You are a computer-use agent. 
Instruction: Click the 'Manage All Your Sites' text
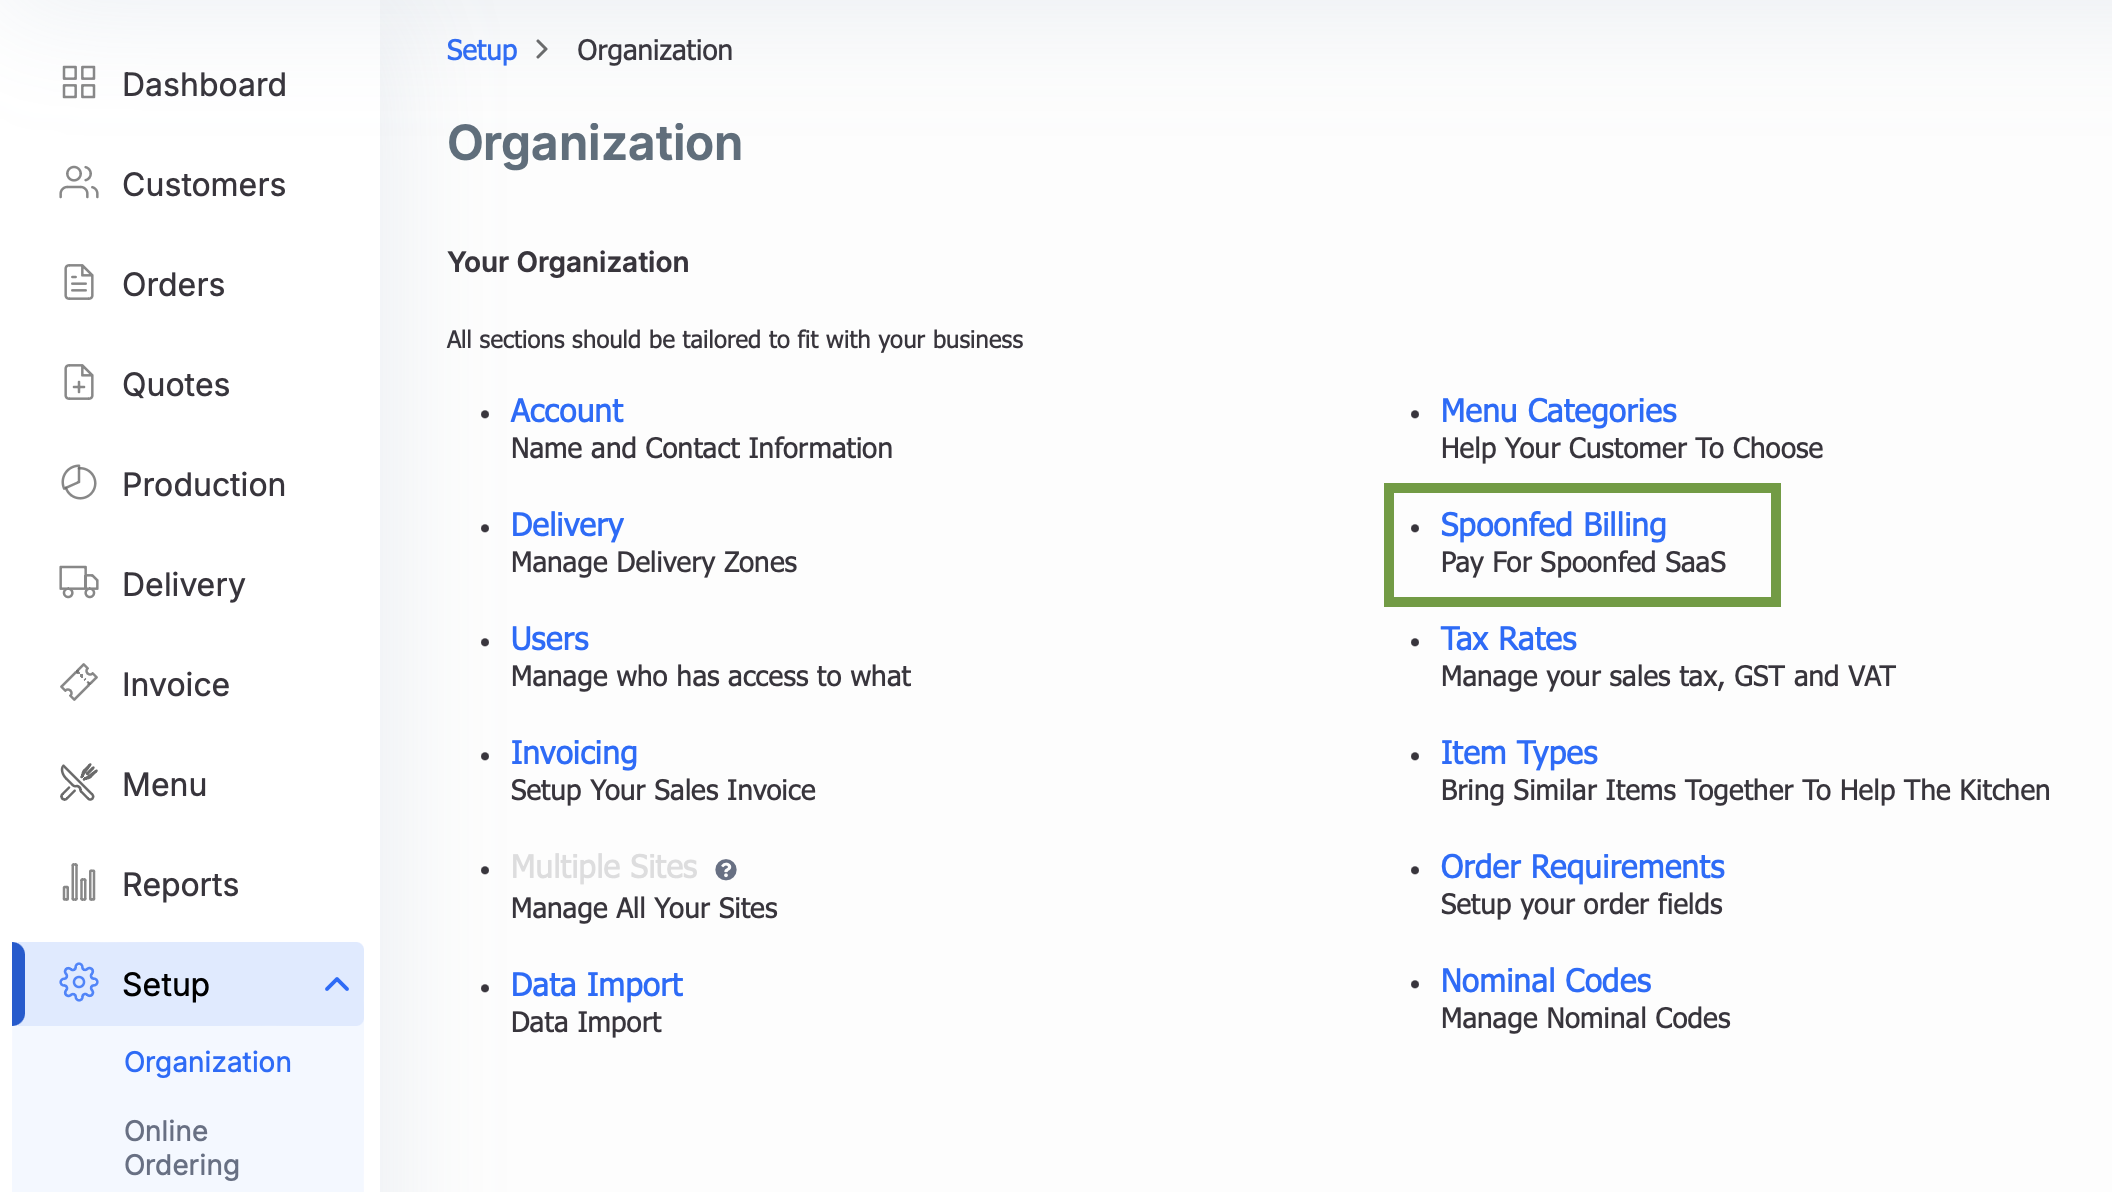pos(644,908)
